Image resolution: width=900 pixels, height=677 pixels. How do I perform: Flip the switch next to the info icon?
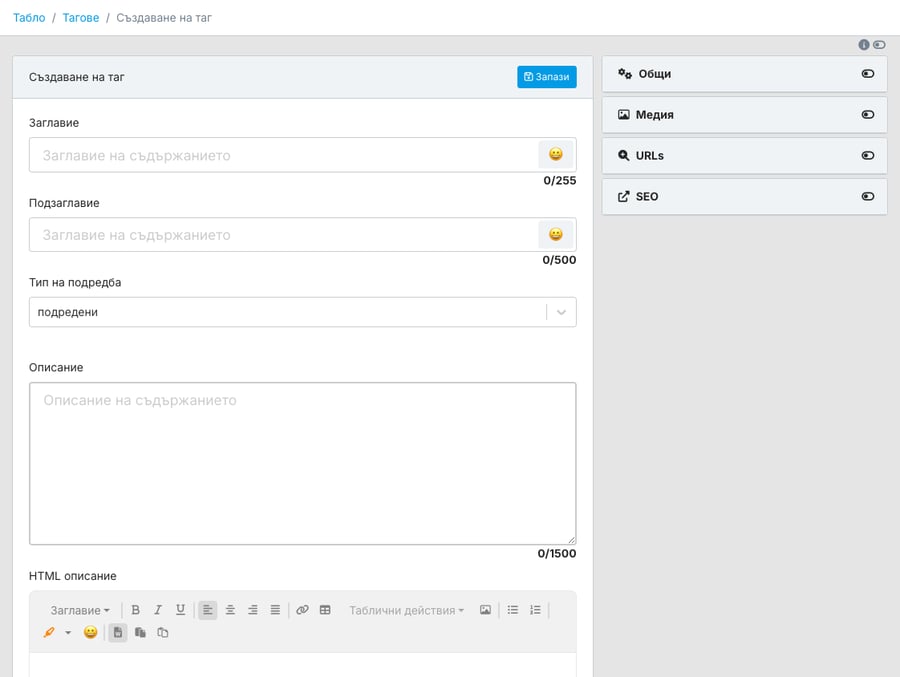tap(879, 44)
